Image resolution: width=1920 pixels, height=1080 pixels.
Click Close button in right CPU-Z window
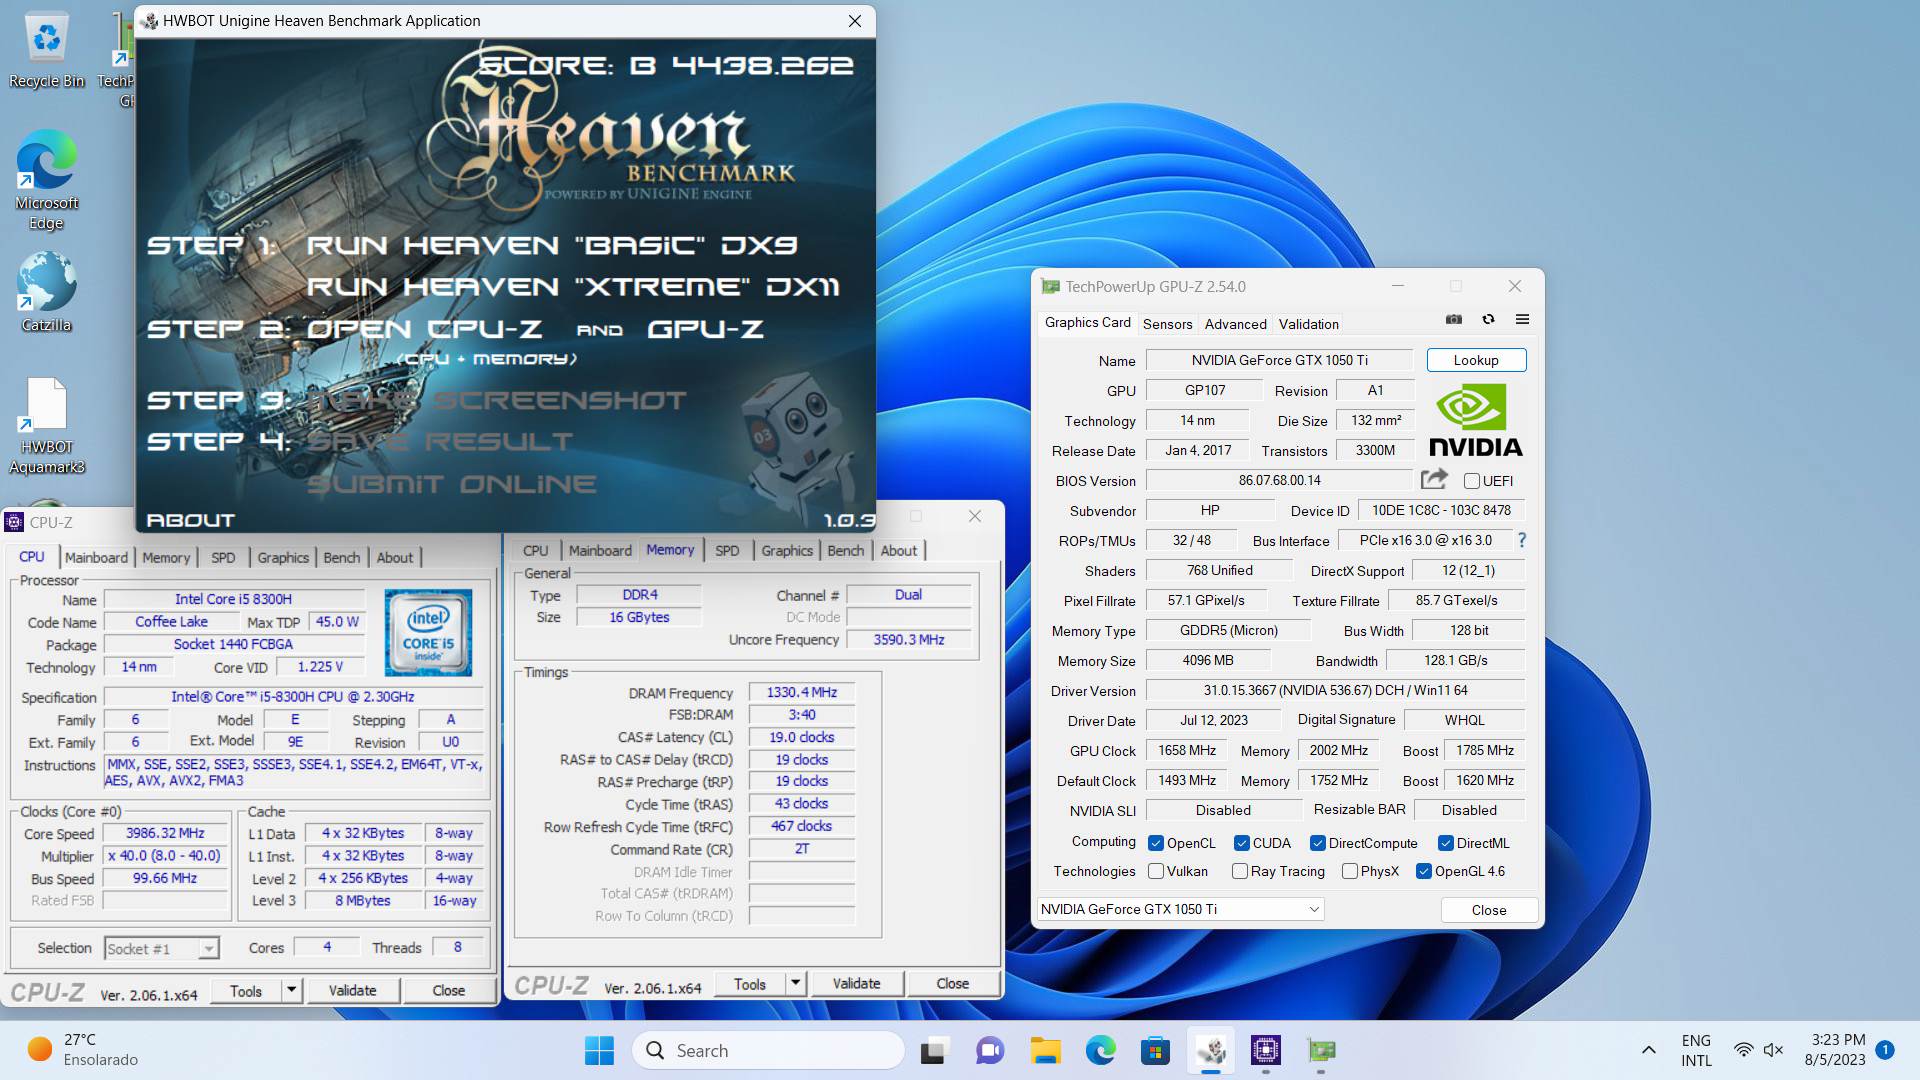(952, 983)
